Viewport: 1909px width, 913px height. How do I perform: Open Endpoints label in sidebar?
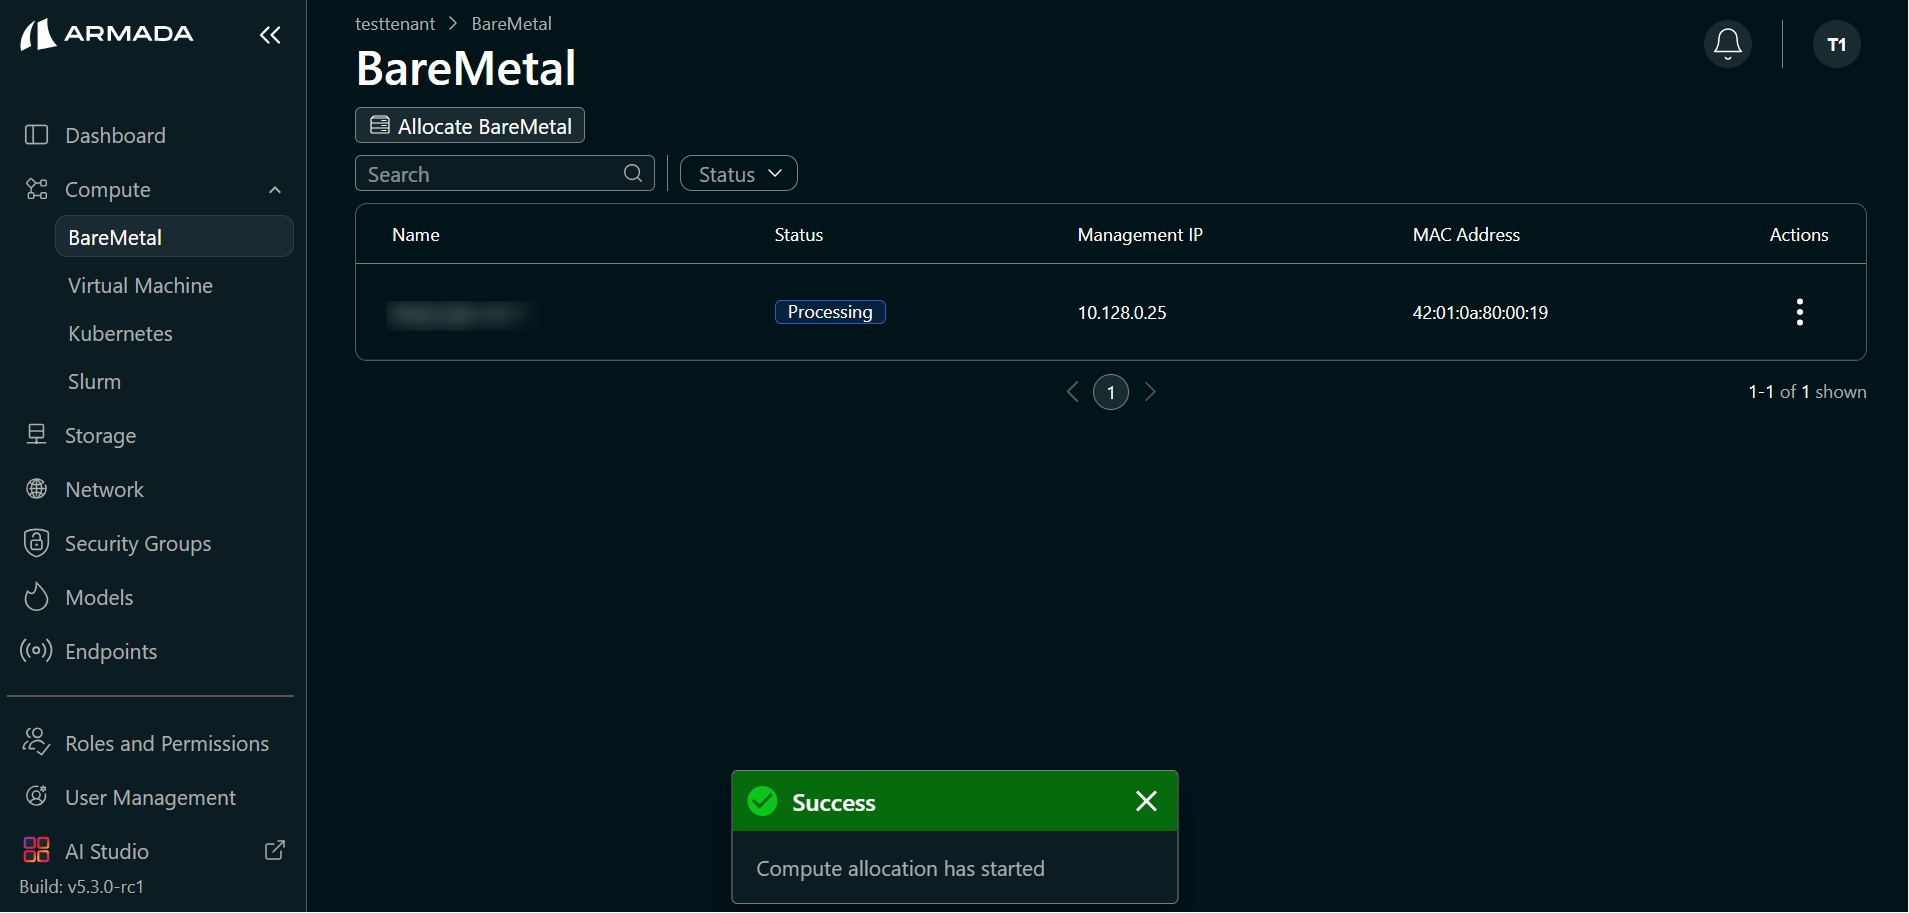pyautogui.click(x=111, y=652)
